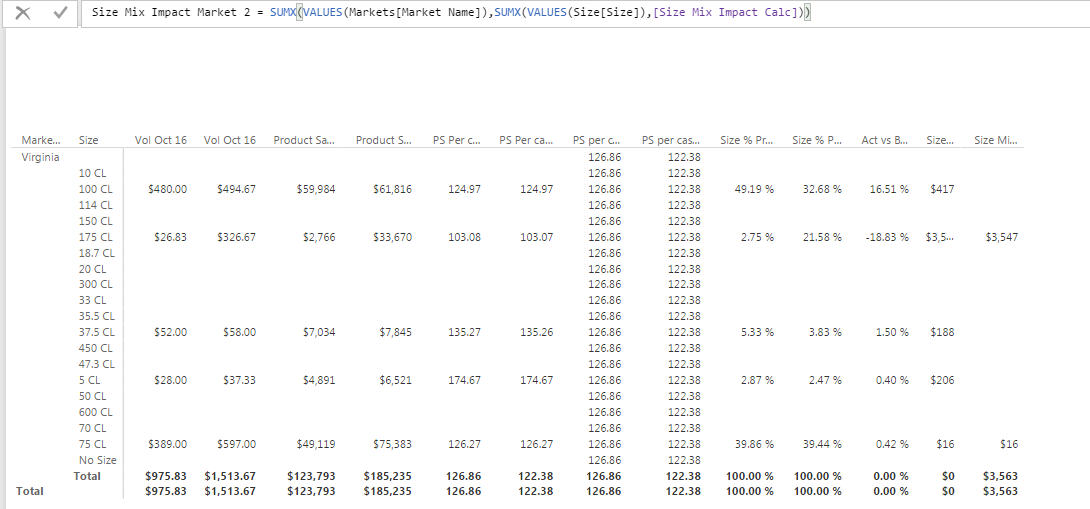Click the Size % Pr... column header
The height and width of the screenshot is (509, 1090).
coord(747,140)
